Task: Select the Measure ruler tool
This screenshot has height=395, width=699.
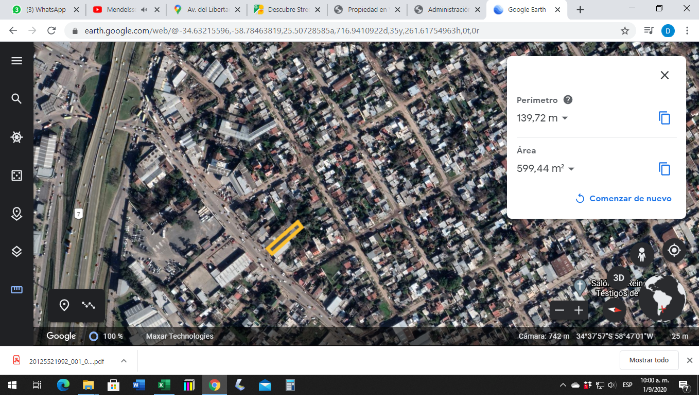Action: click(x=16, y=289)
